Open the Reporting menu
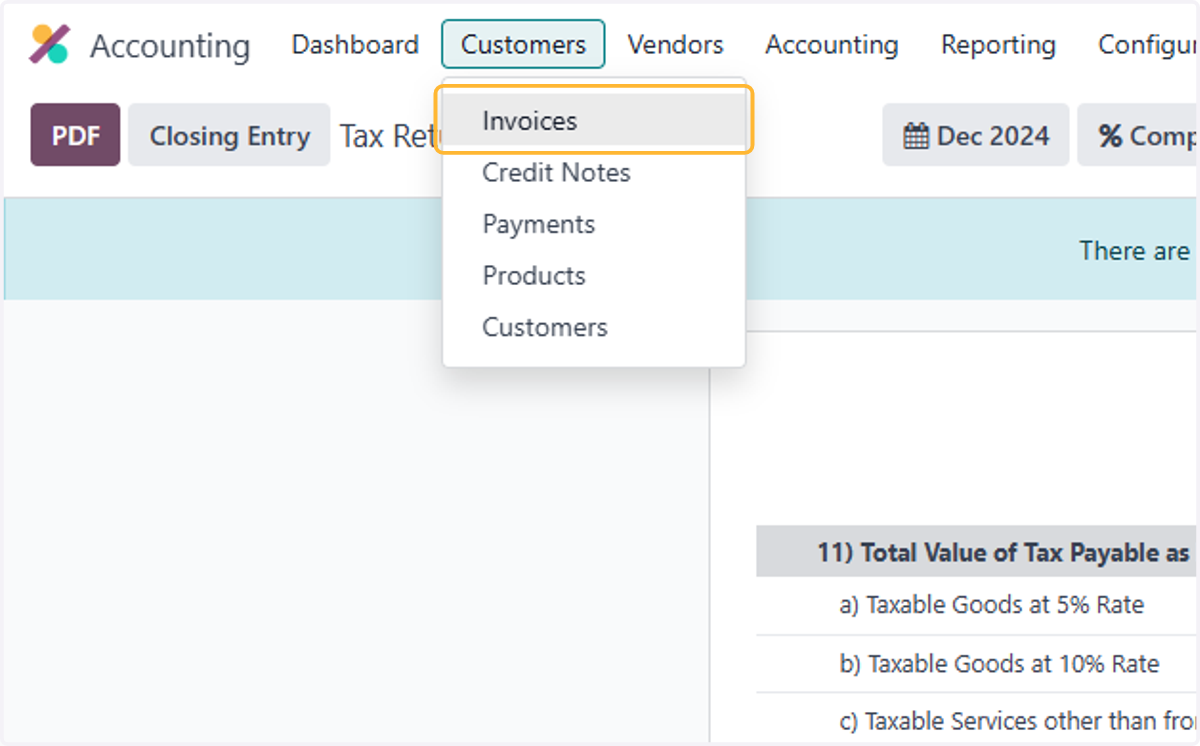 [x=998, y=45]
